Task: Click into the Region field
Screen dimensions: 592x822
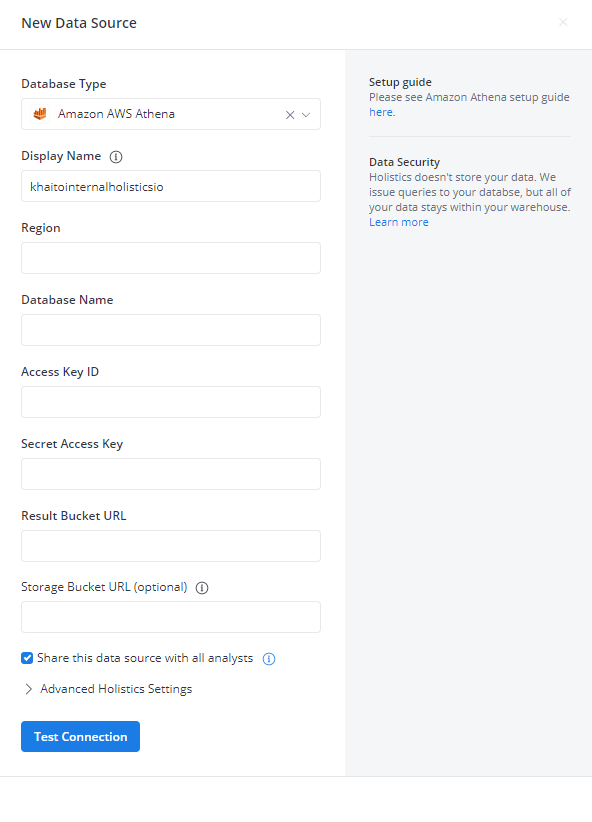Action: pos(171,258)
